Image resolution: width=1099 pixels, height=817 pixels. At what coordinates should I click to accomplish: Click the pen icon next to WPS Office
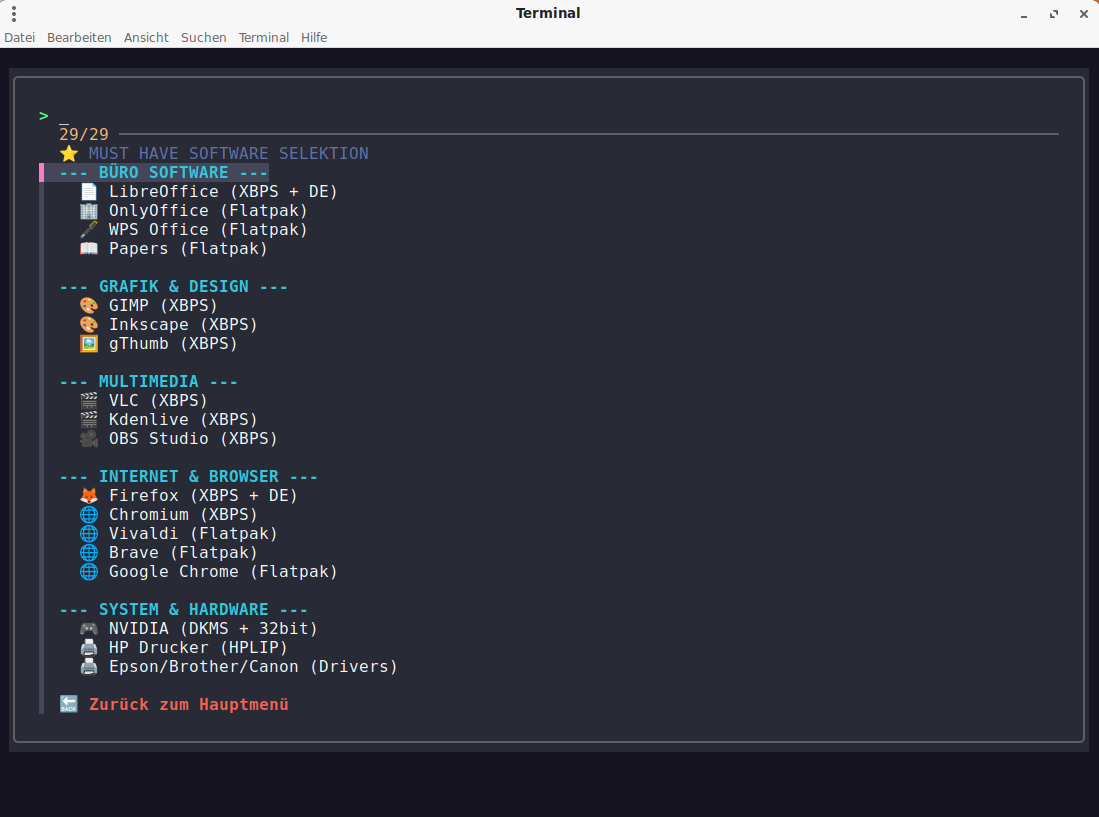(89, 229)
